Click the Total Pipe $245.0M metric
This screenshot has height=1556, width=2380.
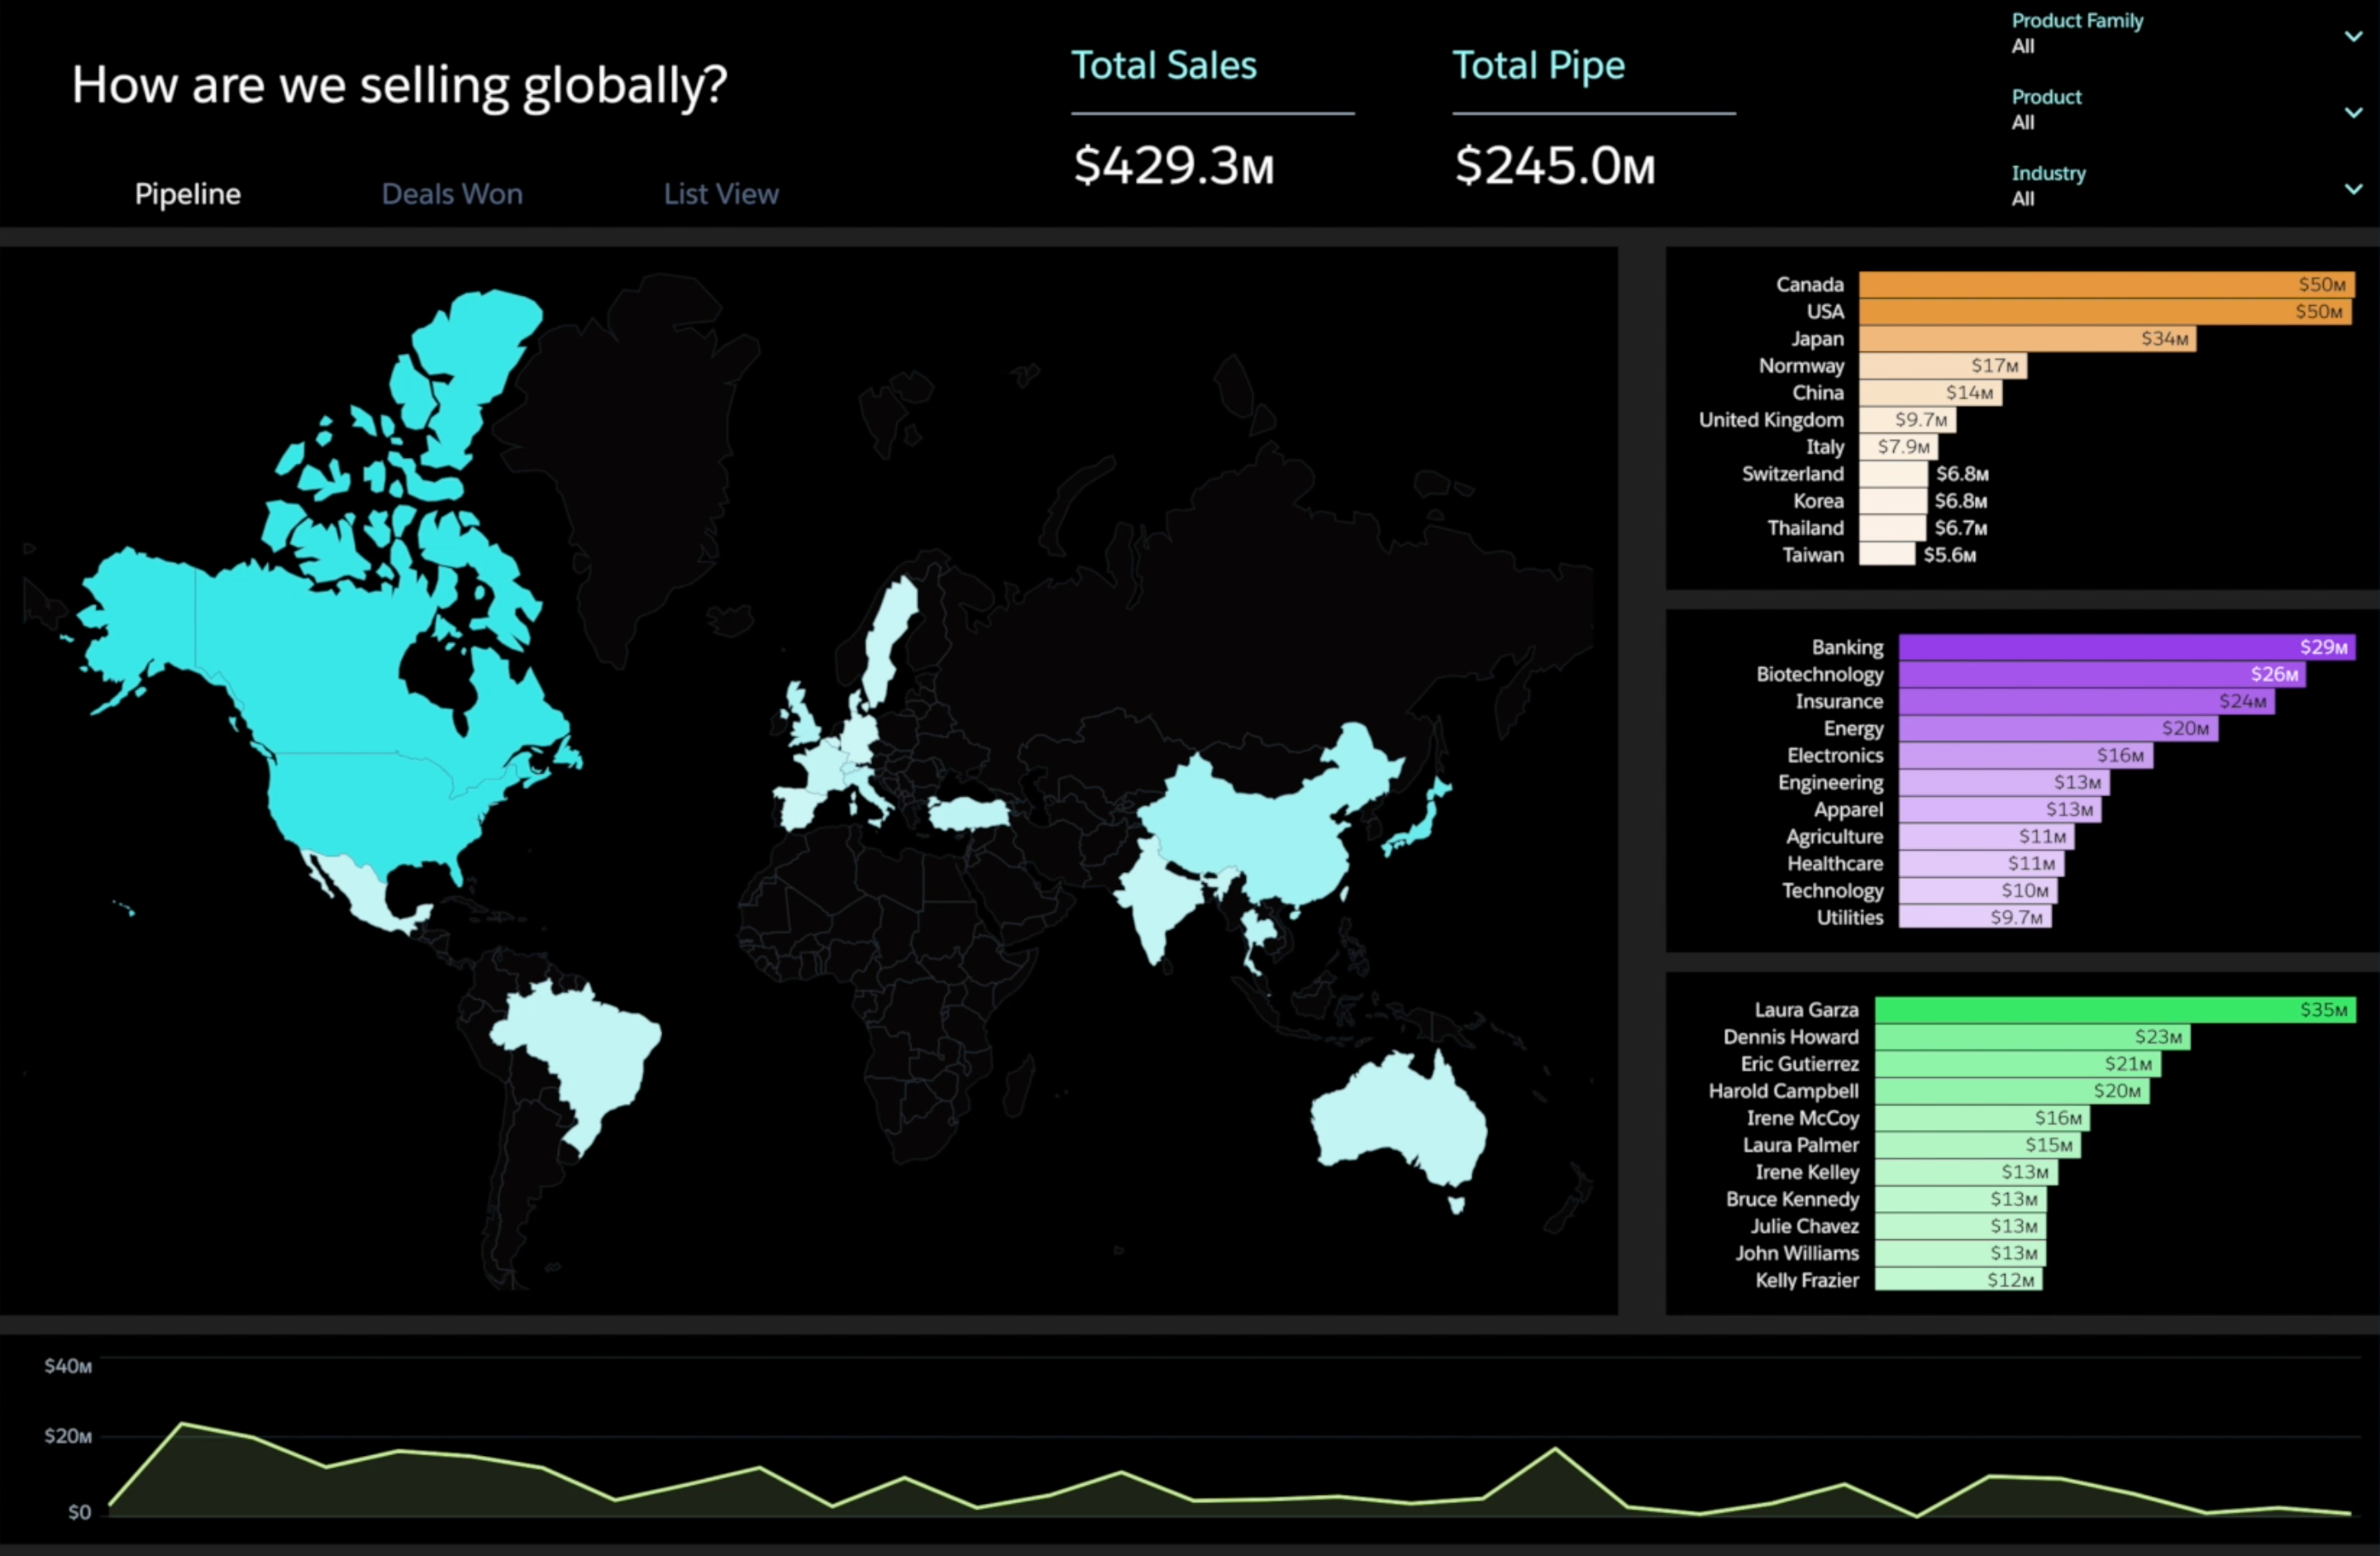(x=1554, y=166)
